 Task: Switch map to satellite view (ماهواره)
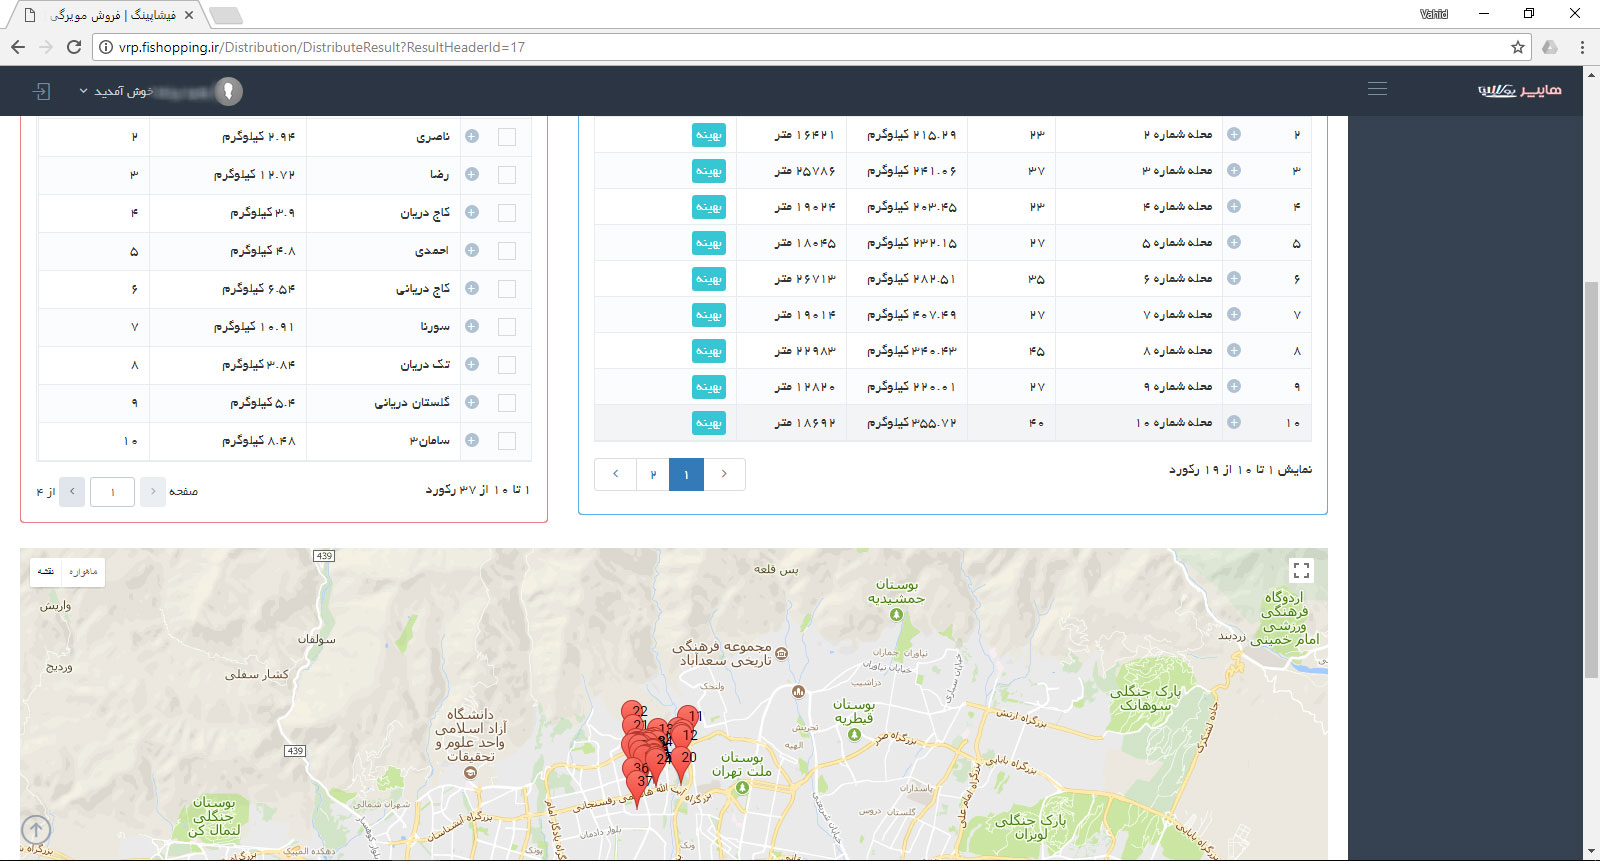pos(83,572)
